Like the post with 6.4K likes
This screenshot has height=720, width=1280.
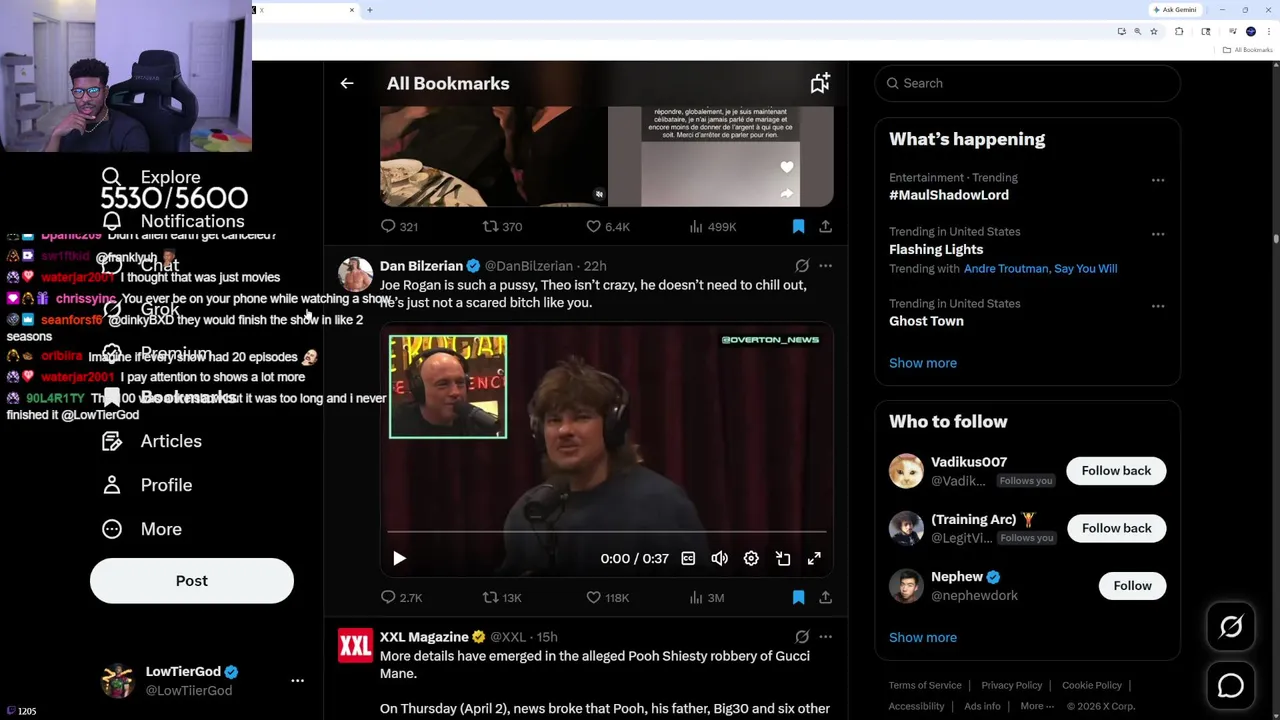[607, 227]
